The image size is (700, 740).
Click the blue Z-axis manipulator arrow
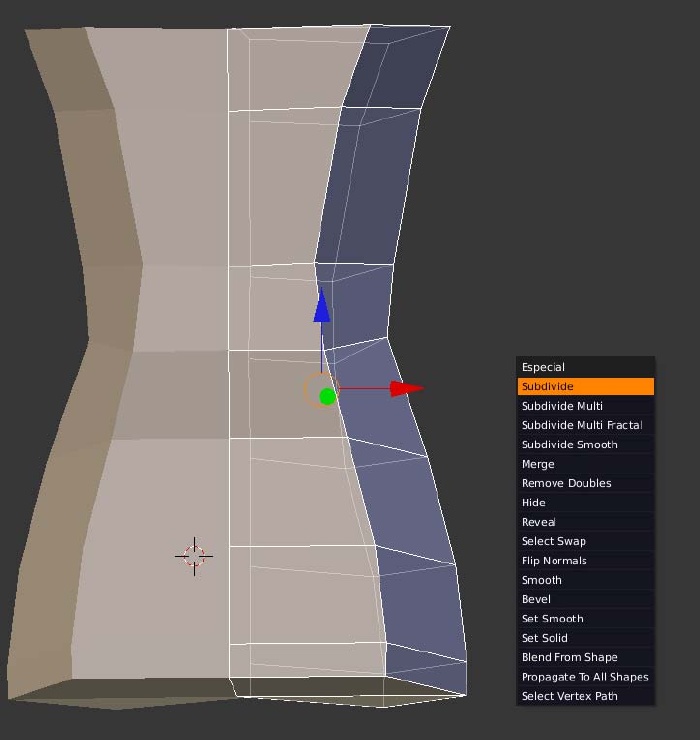[322, 307]
